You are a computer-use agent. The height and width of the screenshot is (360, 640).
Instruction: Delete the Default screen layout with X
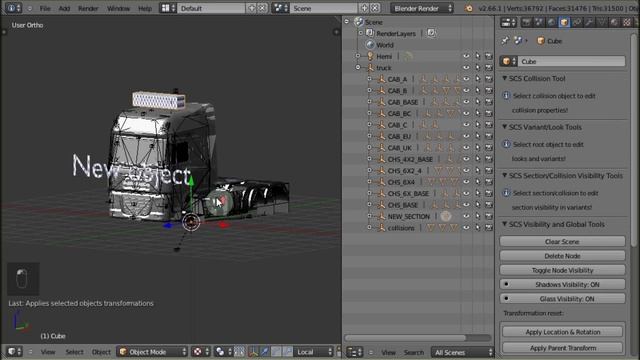(x=262, y=8)
